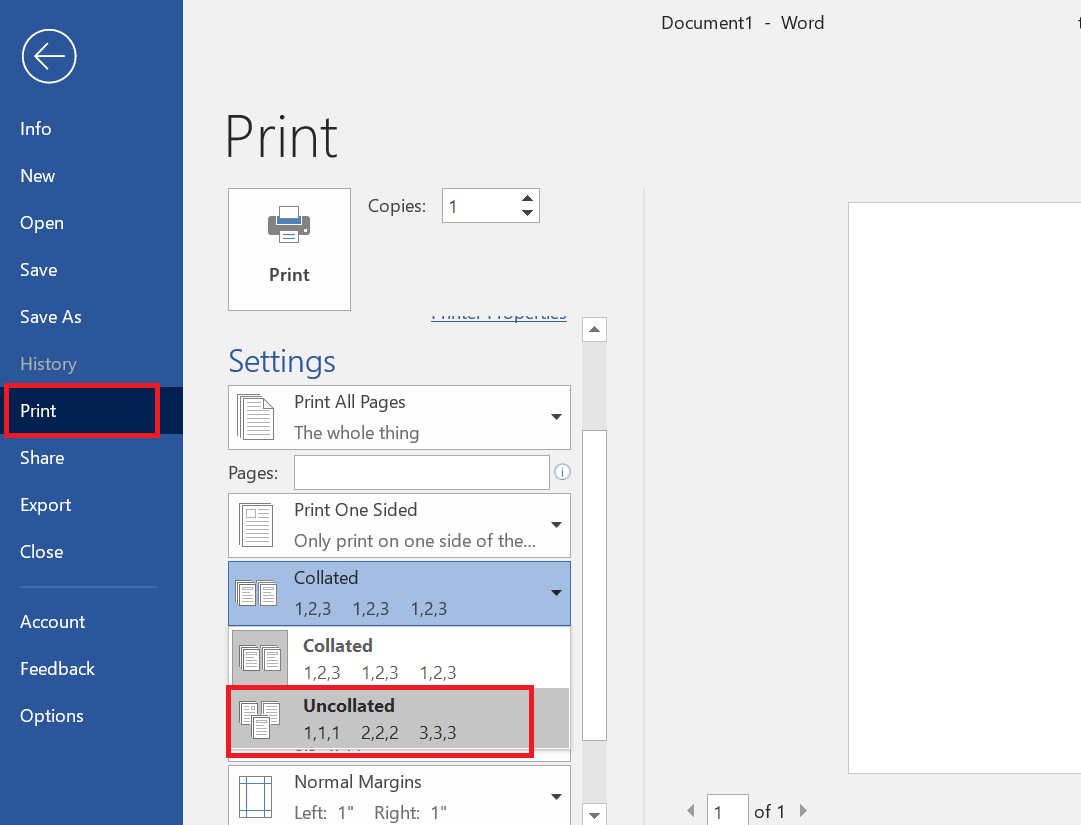Open the Info page
The width and height of the screenshot is (1081, 825).
(x=36, y=129)
